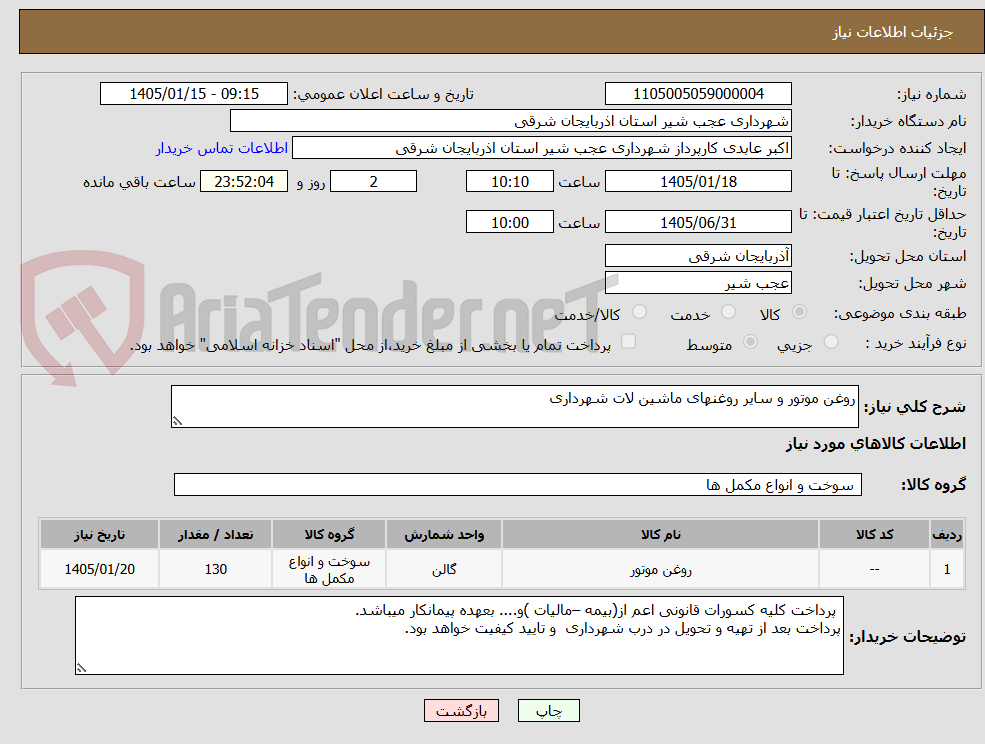Click the توضیحات خریدار text area
This screenshot has width=985, height=744.
point(459,635)
